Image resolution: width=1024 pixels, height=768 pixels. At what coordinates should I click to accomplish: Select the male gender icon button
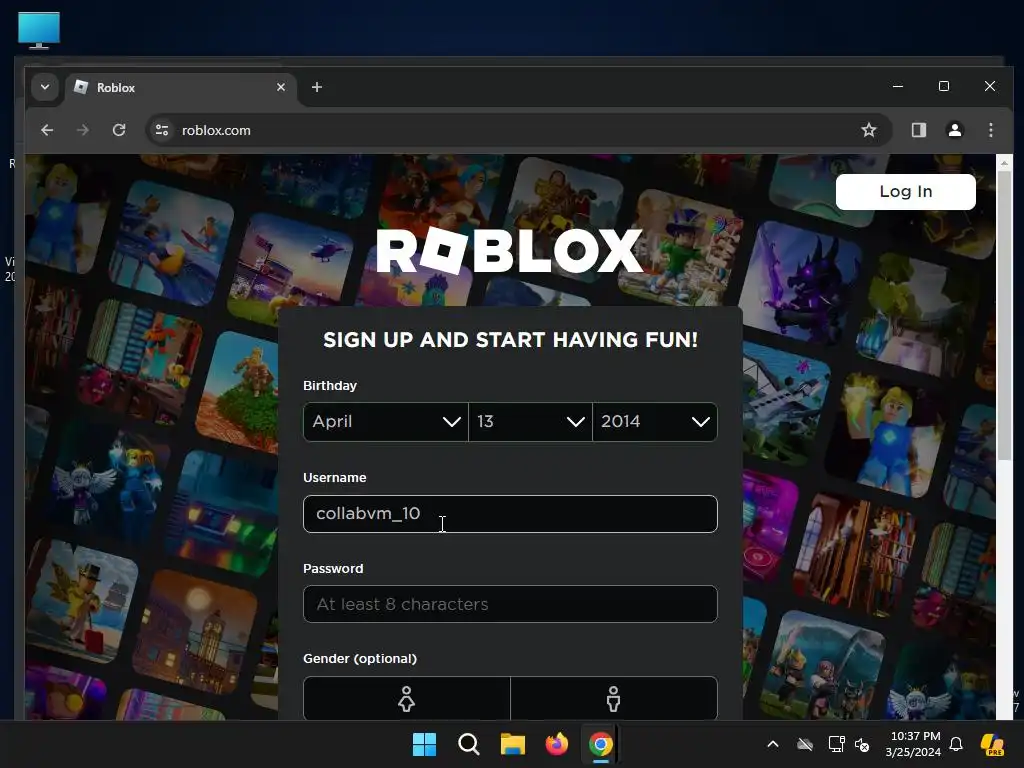click(x=614, y=698)
